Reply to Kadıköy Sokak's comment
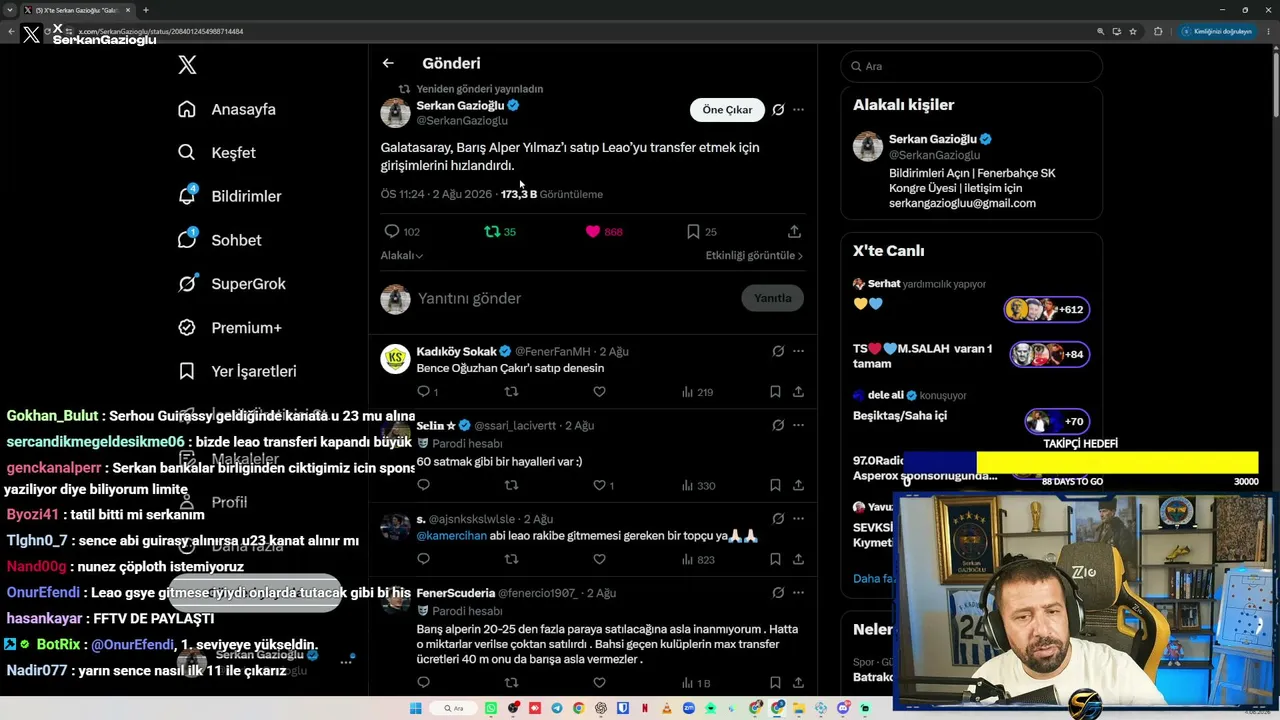The image size is (1280, 720). pos(427,392)
